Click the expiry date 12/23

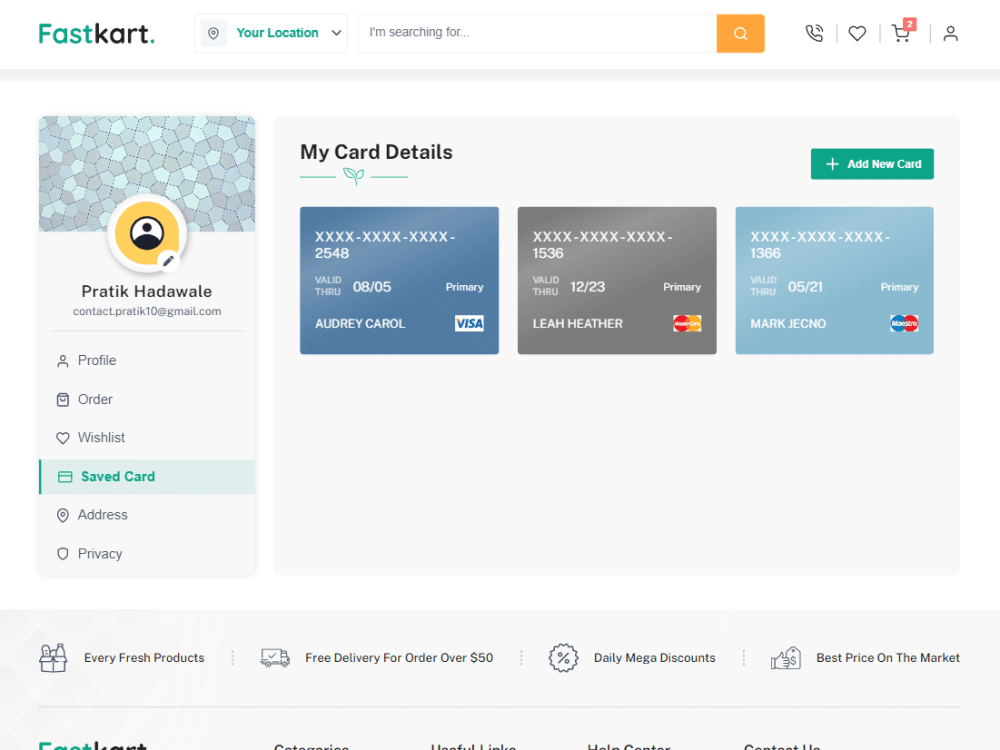point(587,287)
